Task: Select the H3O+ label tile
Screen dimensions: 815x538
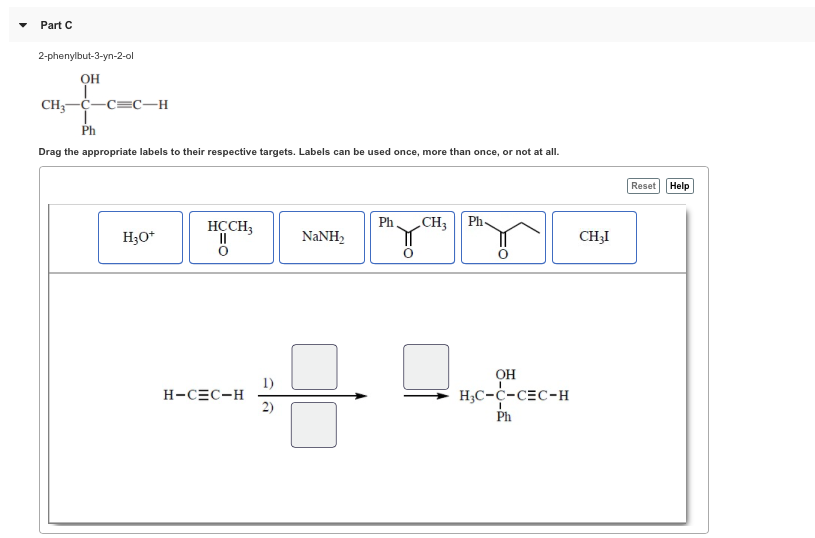Action: point(140,237)
